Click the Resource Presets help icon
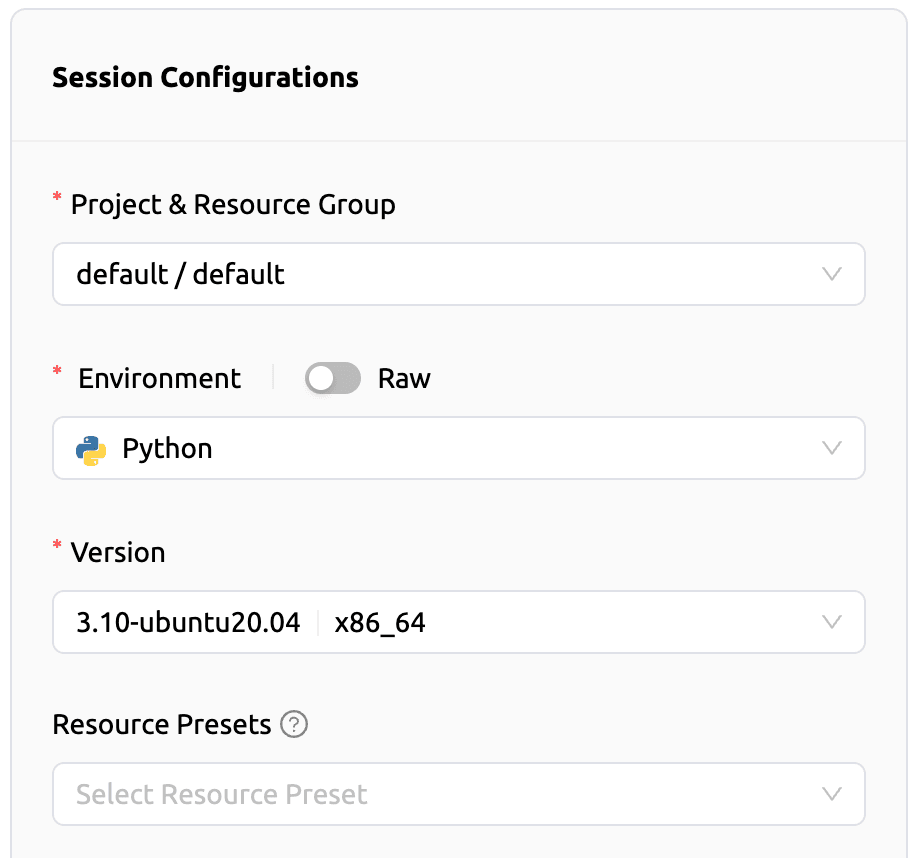Viewport: 916px width, 858px height. pyautogui.click(x=294, y=724)
